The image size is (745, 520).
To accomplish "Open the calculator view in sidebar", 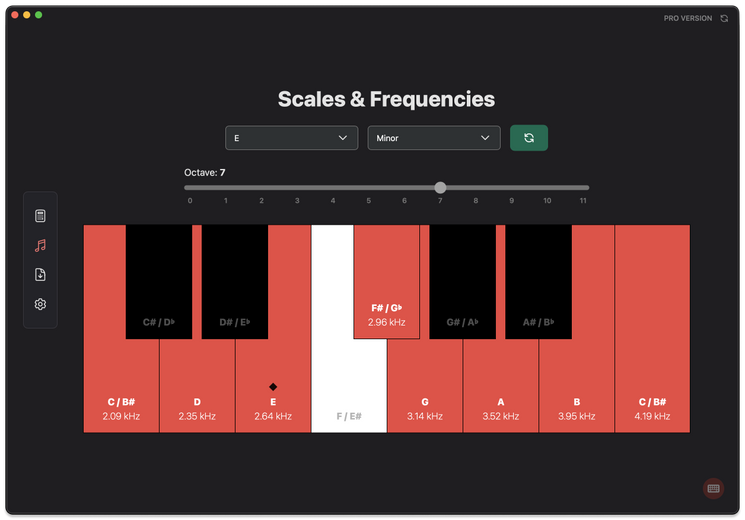I will 41,216.
